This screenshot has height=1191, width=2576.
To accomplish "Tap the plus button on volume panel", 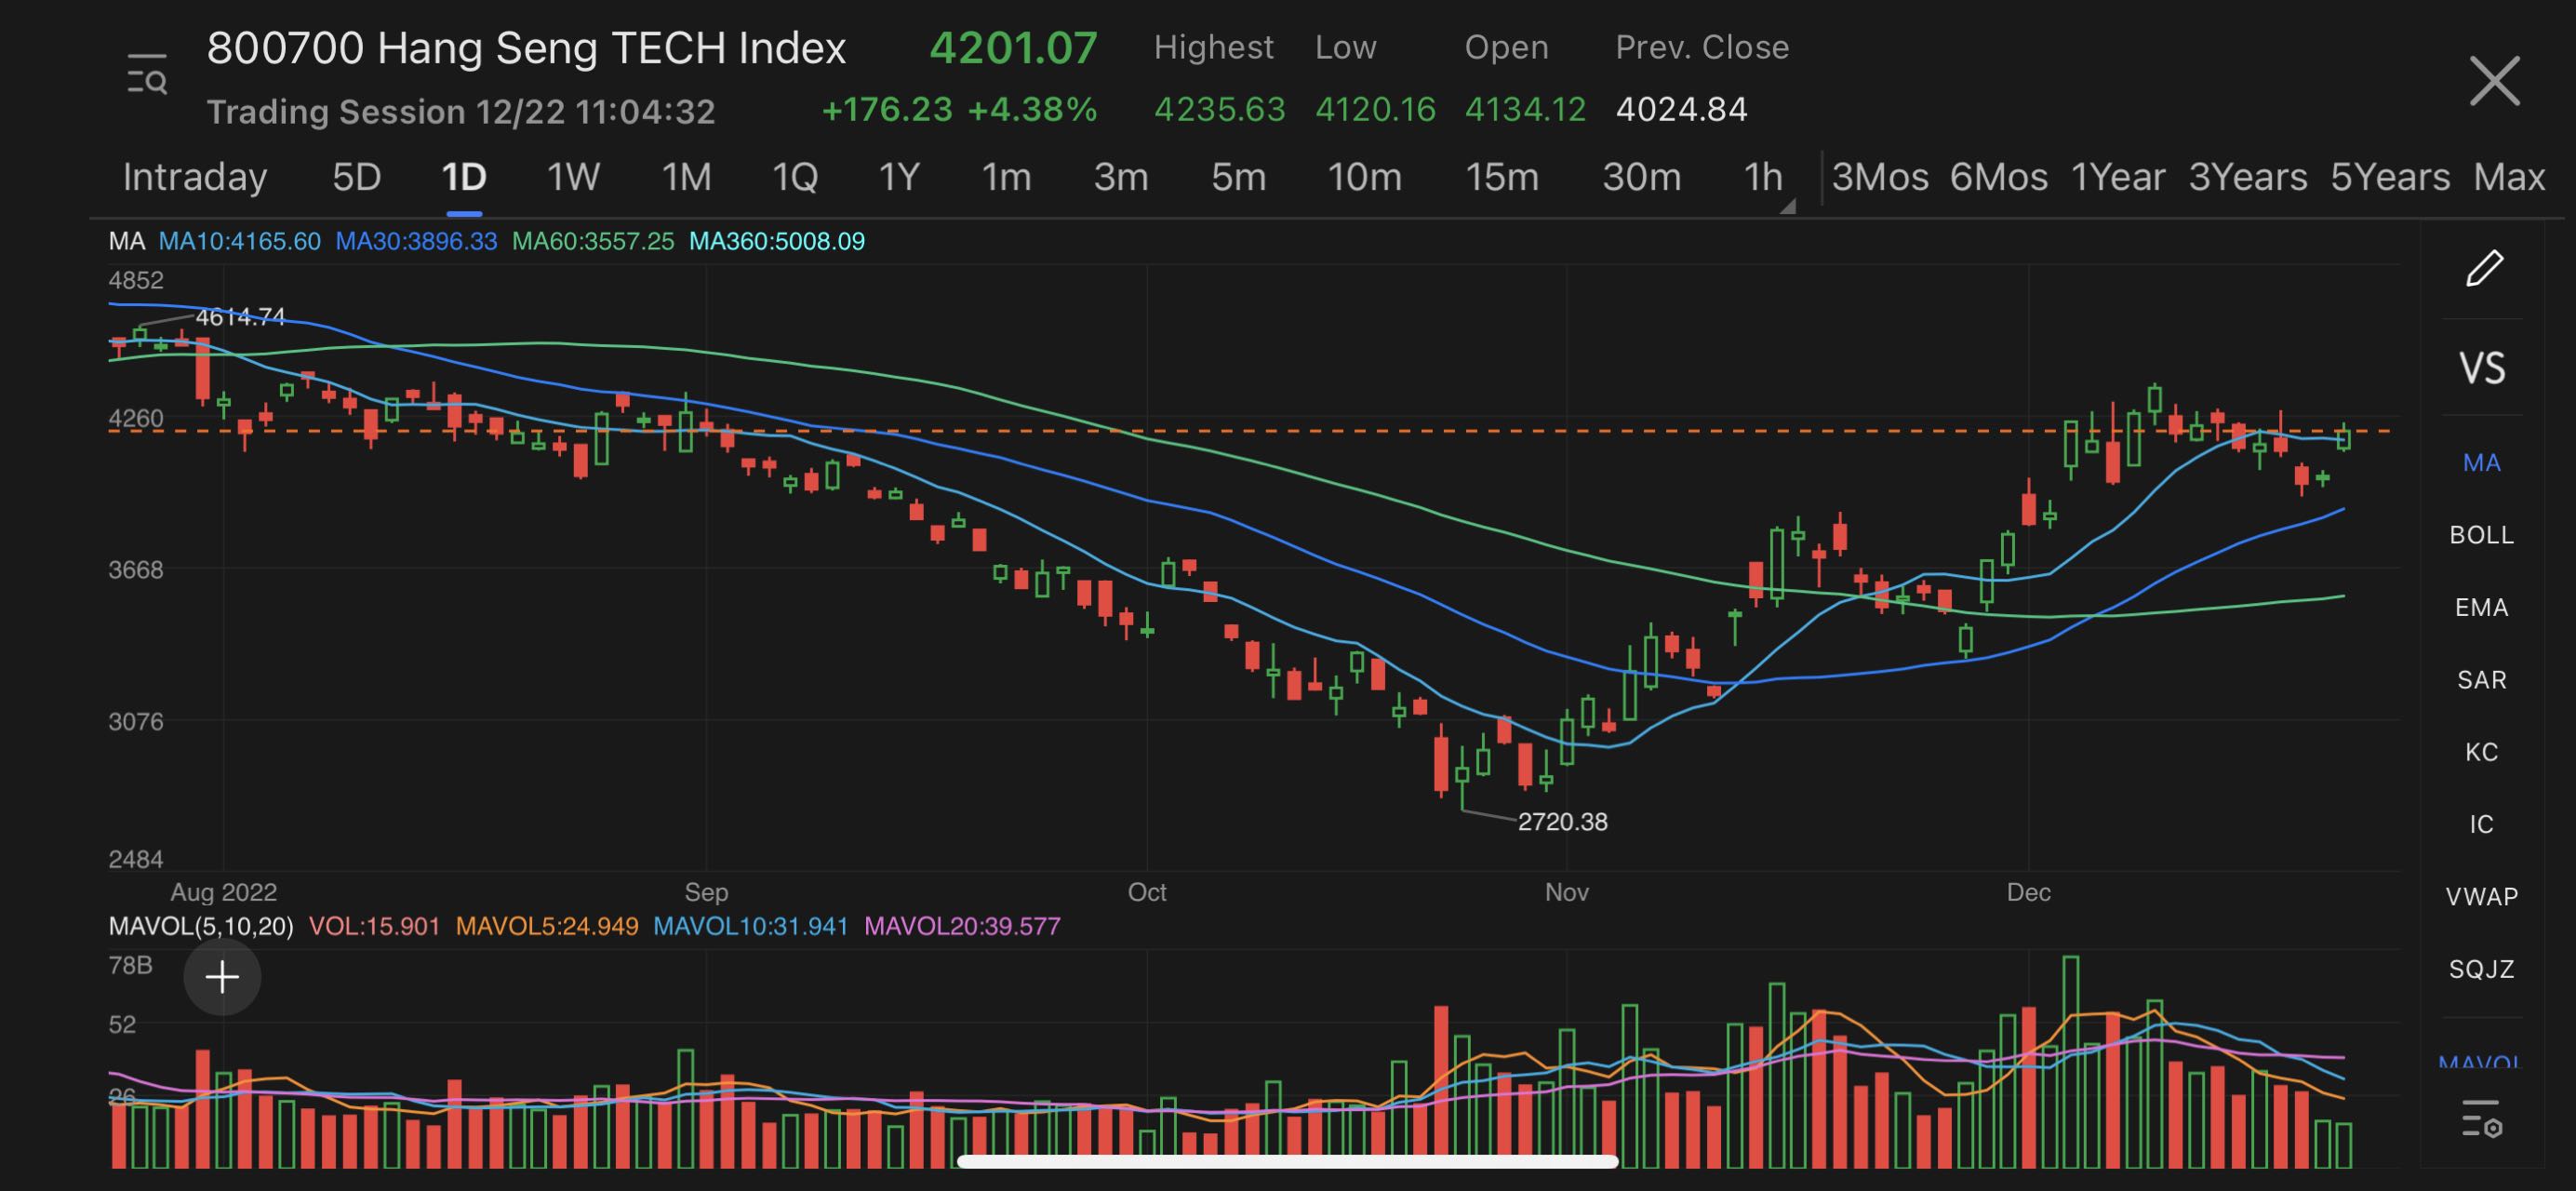I will [222, 977].
